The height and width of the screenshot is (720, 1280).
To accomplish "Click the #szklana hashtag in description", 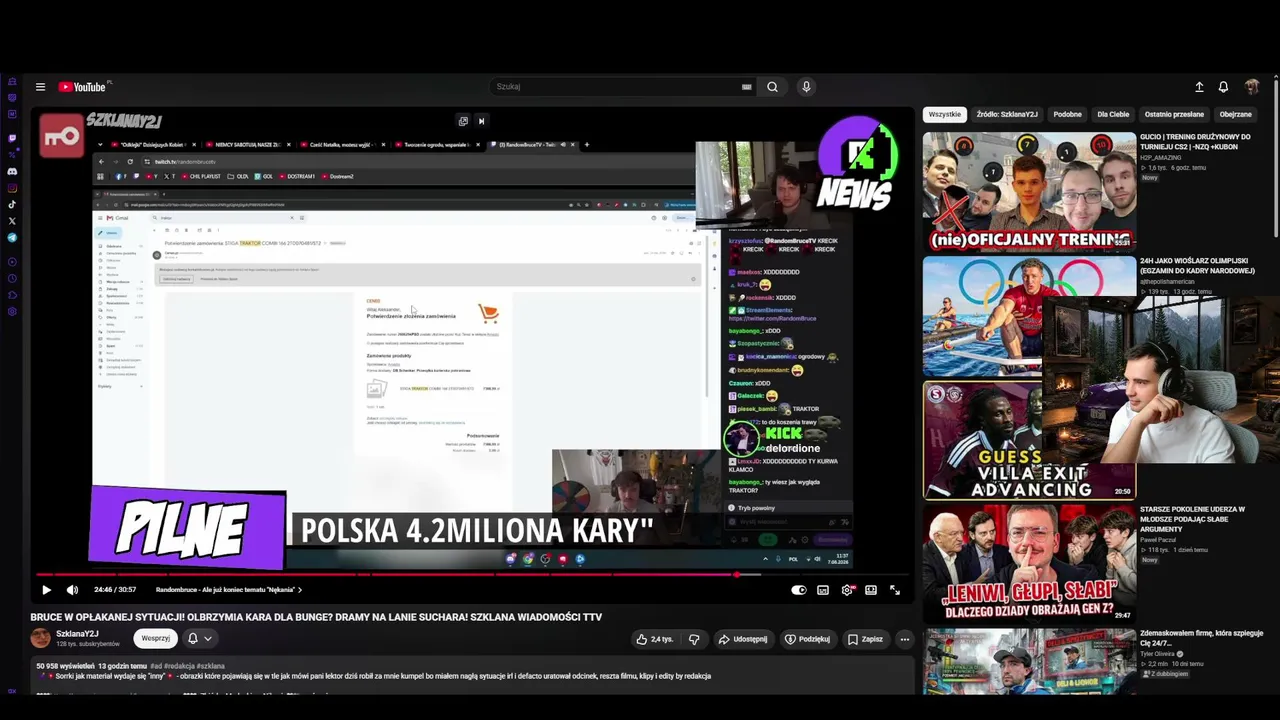I will coord(210,666).
